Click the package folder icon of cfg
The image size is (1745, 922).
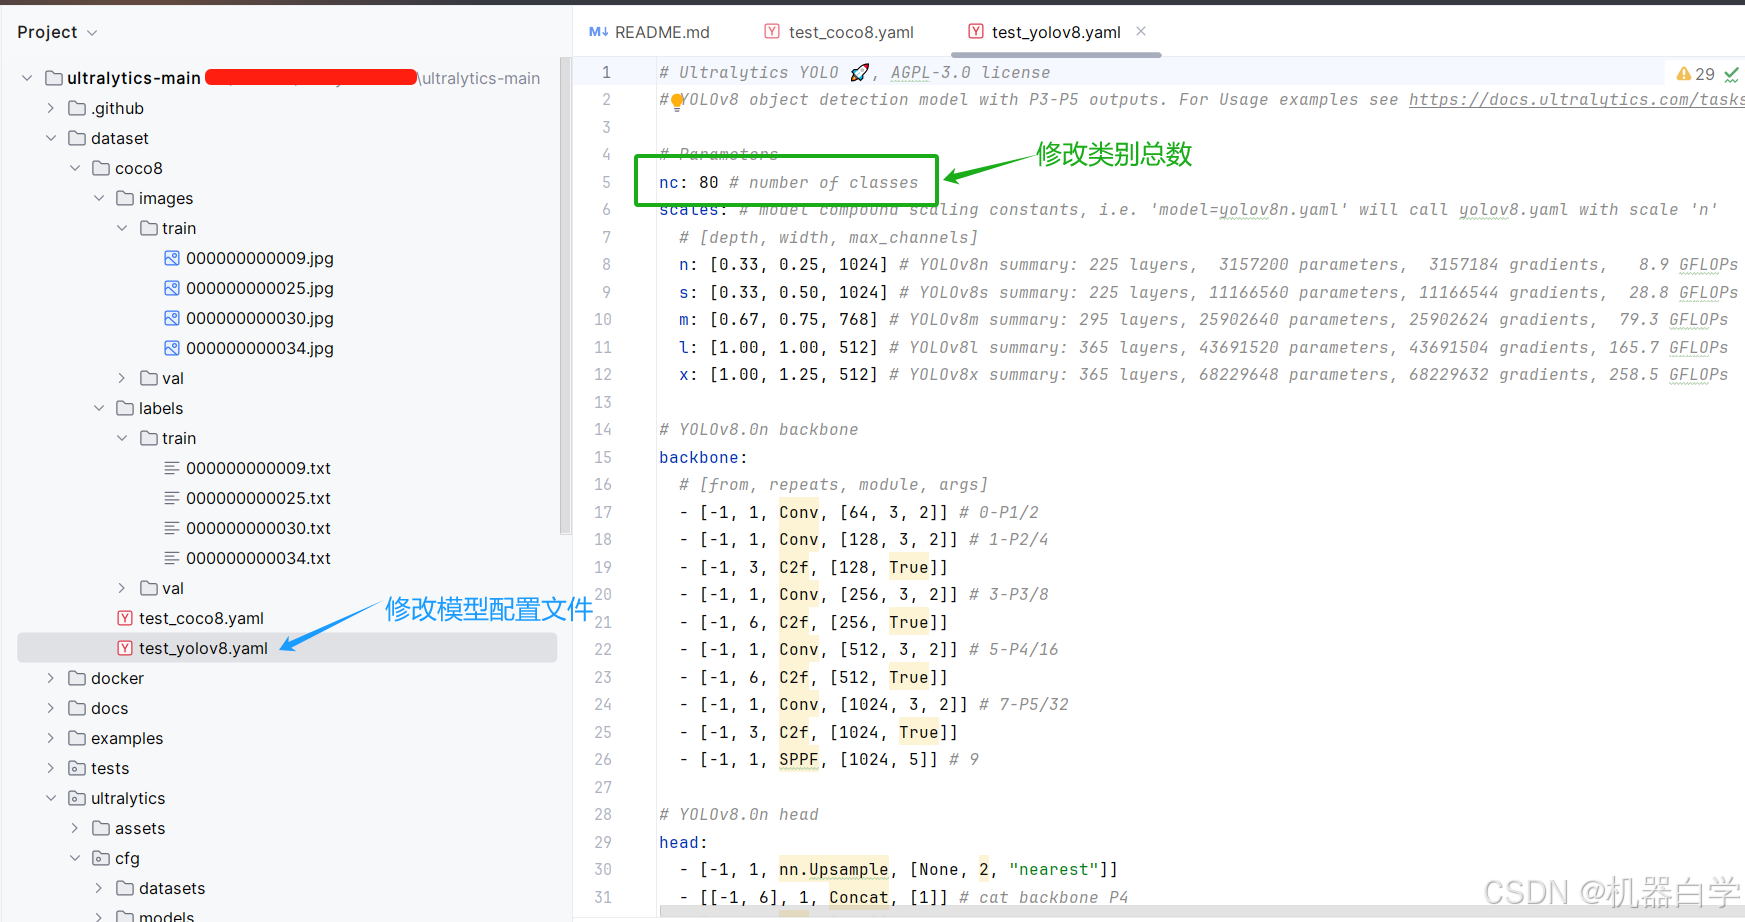click(101, 858)
